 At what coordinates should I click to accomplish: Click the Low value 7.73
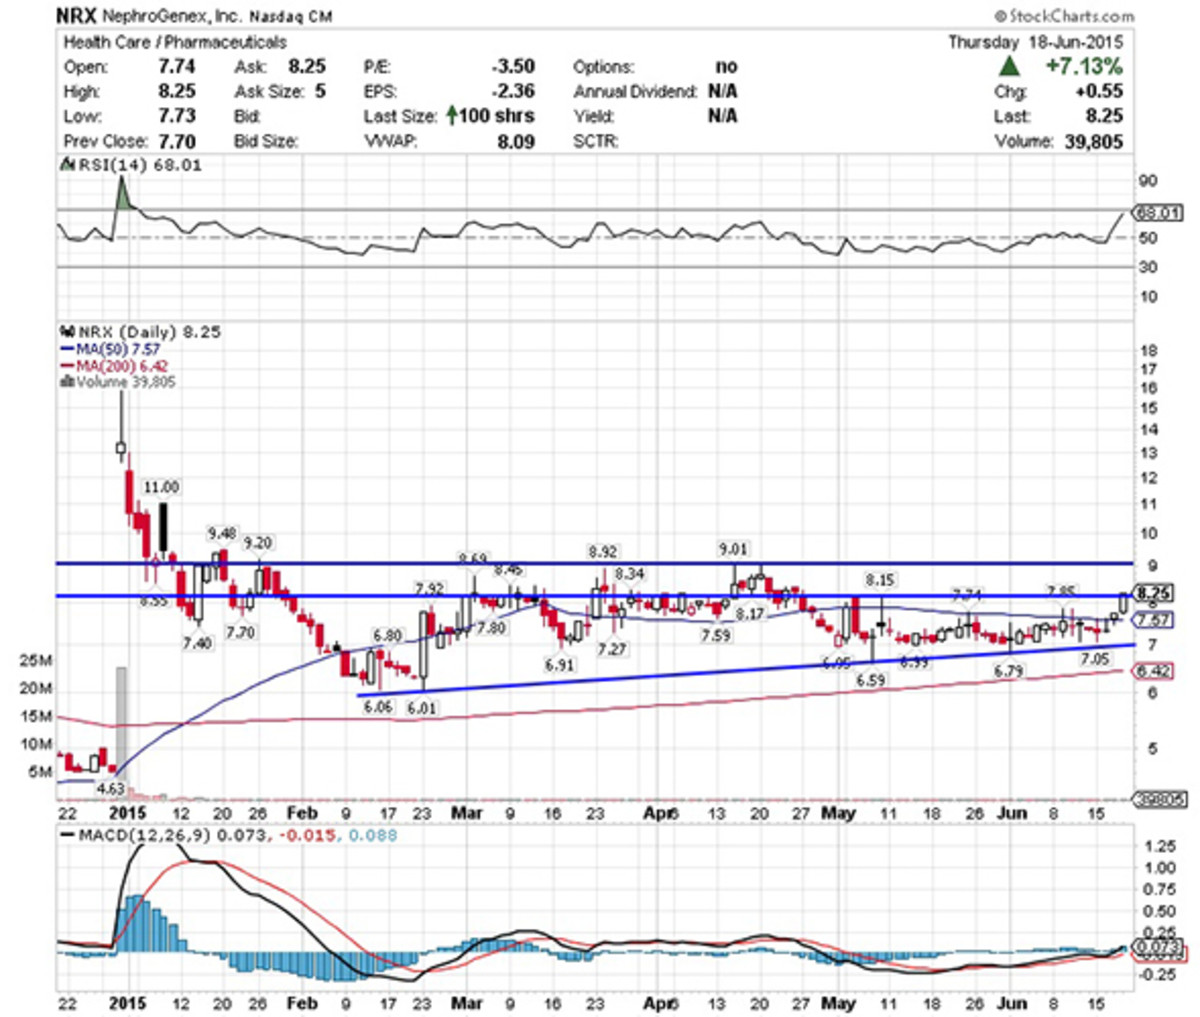tap(176, 116)
